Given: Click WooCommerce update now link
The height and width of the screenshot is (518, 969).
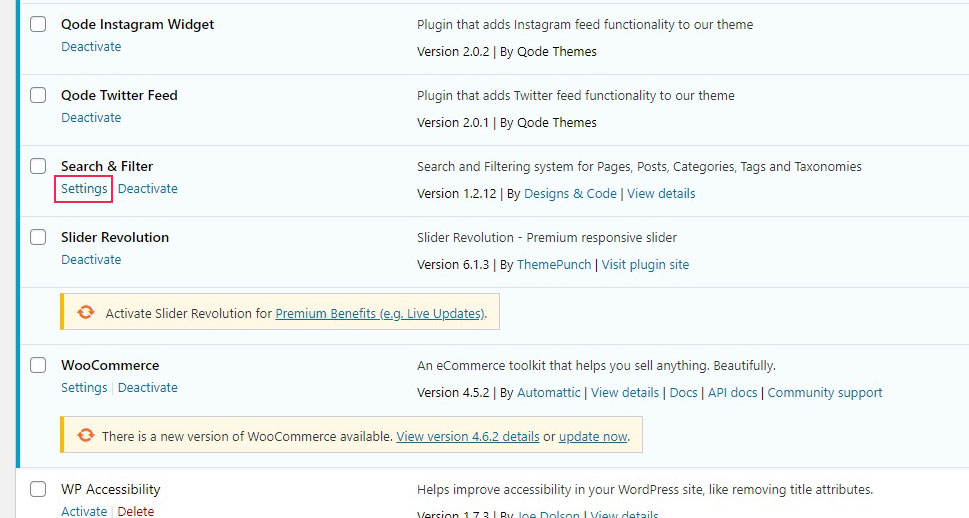Looking at the screenshot, I should 593,436.
